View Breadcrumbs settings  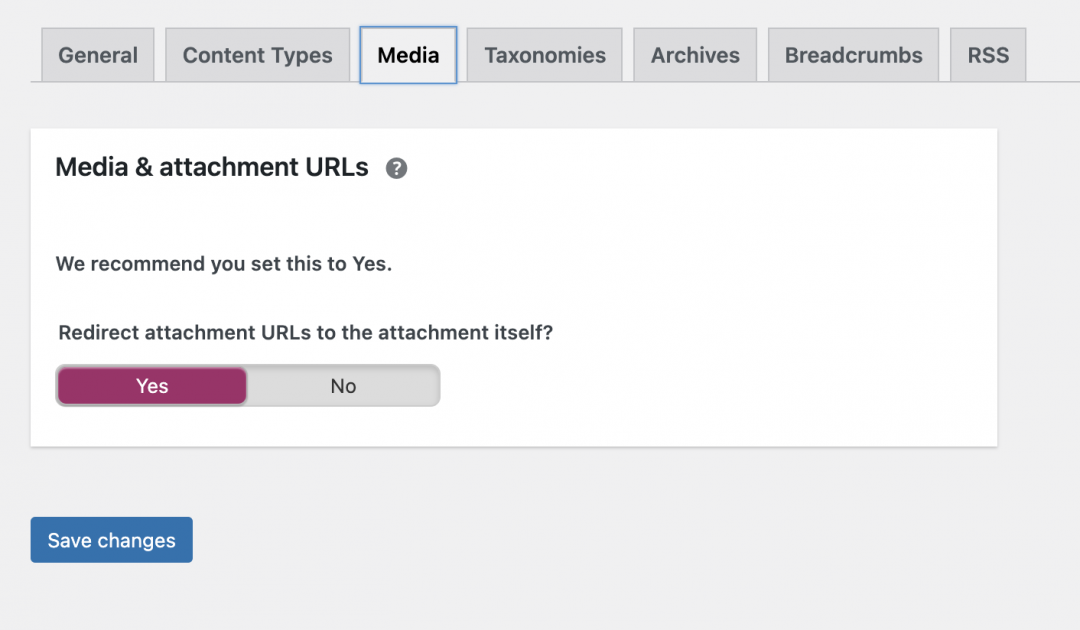(x=853, y=55)
